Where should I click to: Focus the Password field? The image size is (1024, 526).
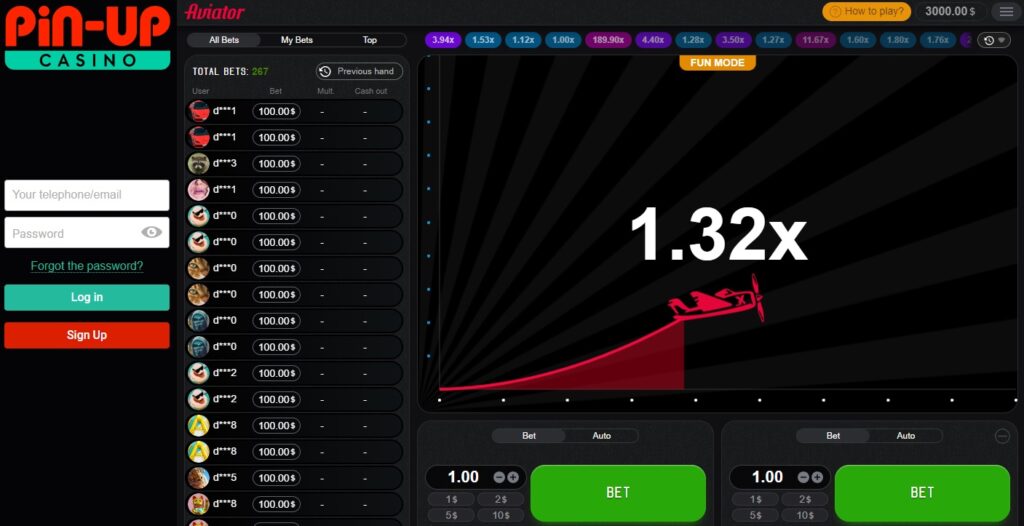(x=87, y=233)
